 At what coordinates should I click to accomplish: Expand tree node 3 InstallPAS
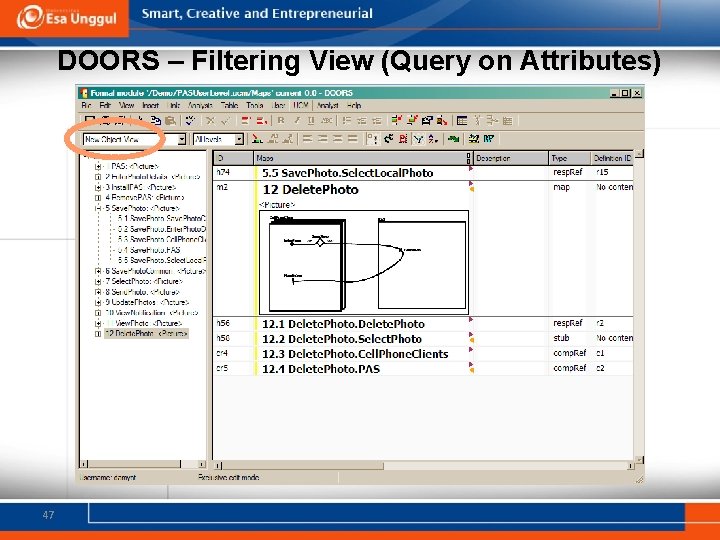tap(98, 187)
